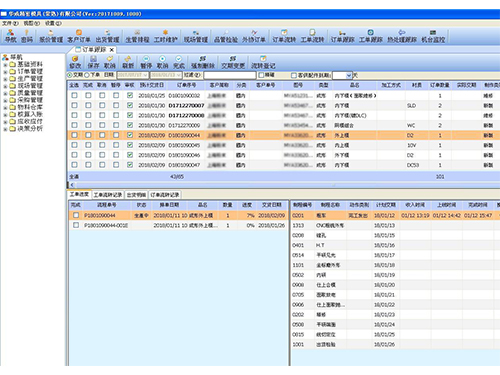Switch to the 工单流转记录 tab
Image resolution: width=500 pixels, height=375 pixels.
[x=108, y=195]
